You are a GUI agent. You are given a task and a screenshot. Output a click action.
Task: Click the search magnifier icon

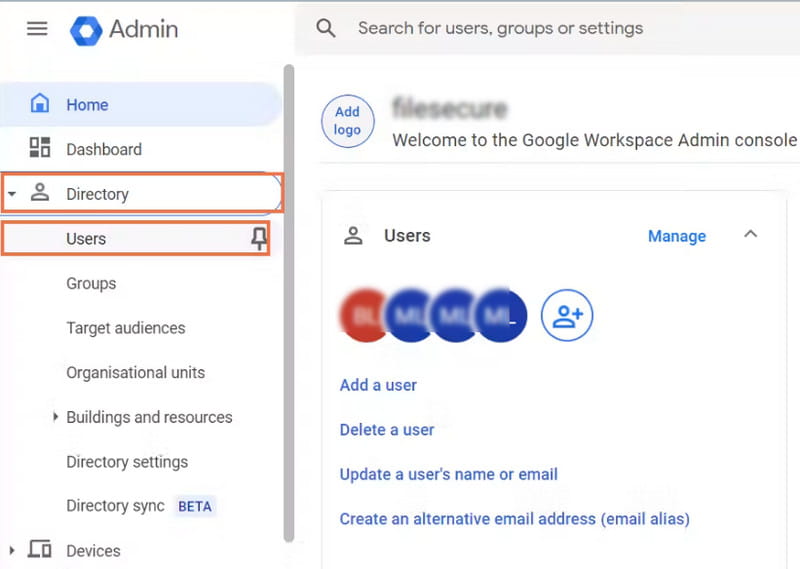326,28
